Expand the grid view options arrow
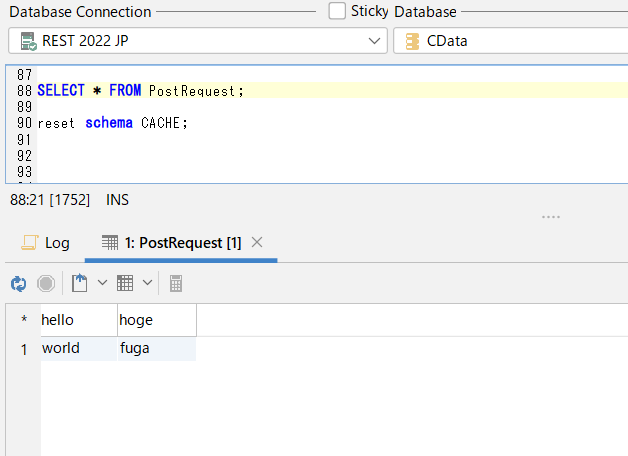Image resolution: width=628 pixels, height=456 pixels. click(x=148, y=284)
